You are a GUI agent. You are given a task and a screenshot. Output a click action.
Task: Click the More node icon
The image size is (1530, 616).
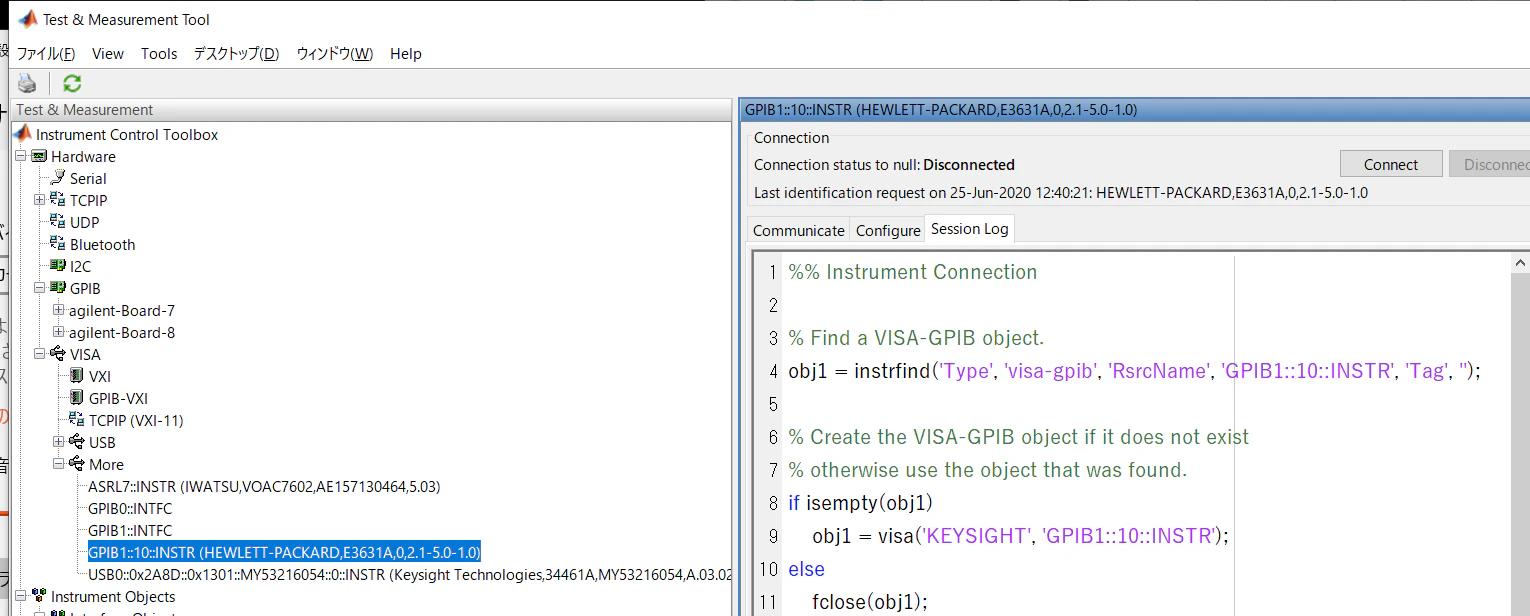[x=77, y=464]
